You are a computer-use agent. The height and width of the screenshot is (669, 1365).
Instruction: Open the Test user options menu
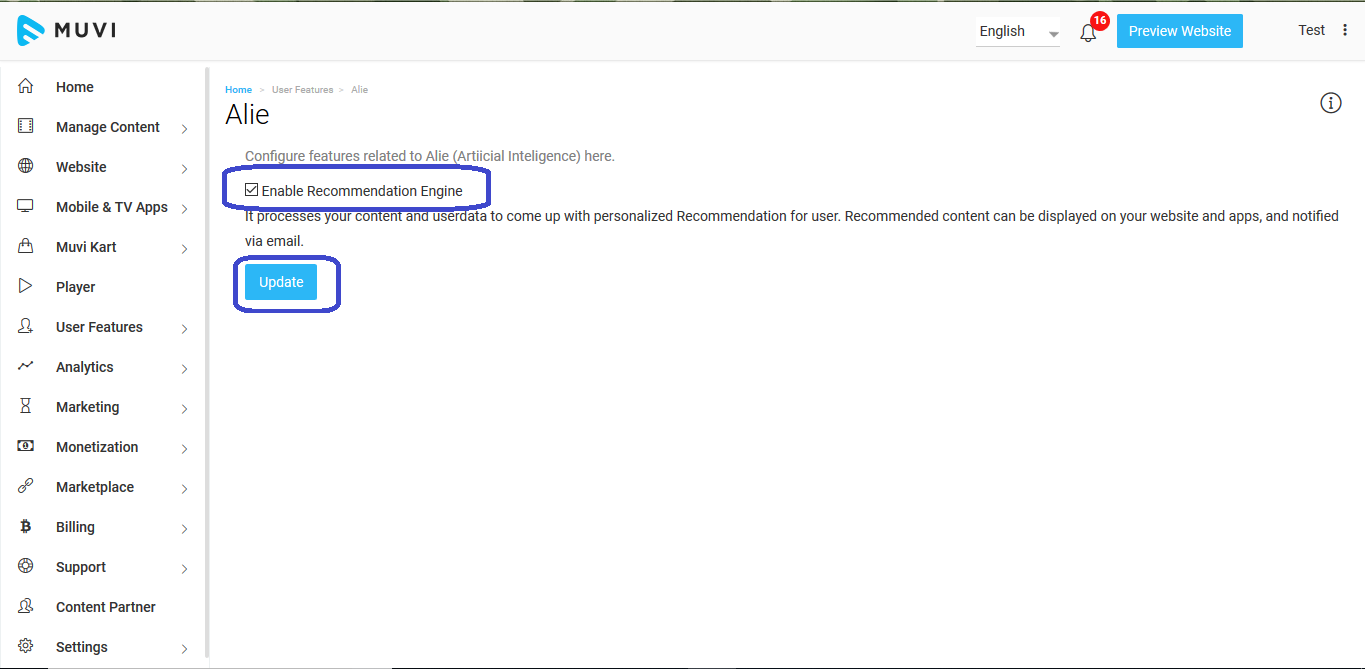click(x=1345, y=30)
